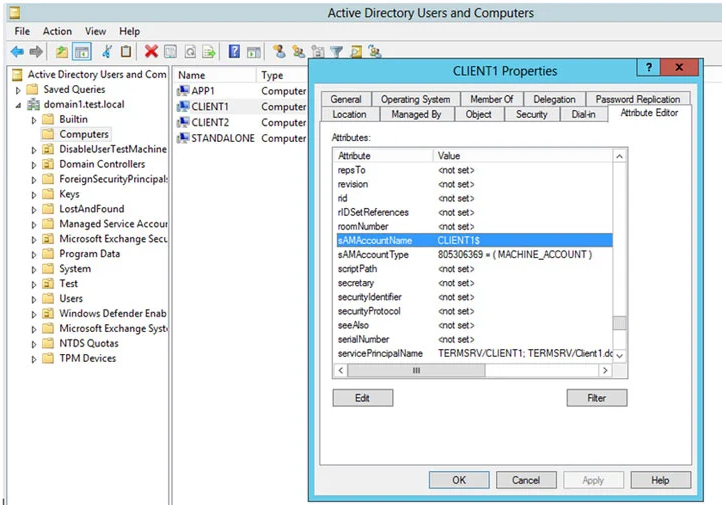Select TPM Devices in the tree
This screenshot has height=516, width=726.
[88, 359]
